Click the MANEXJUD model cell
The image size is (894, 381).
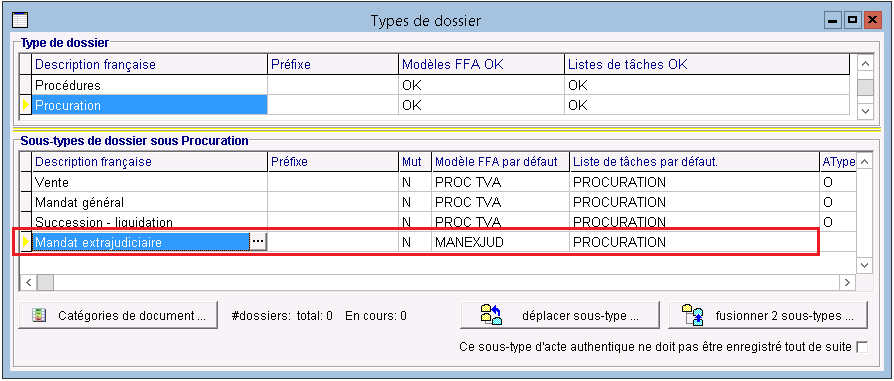pos(501,242)
